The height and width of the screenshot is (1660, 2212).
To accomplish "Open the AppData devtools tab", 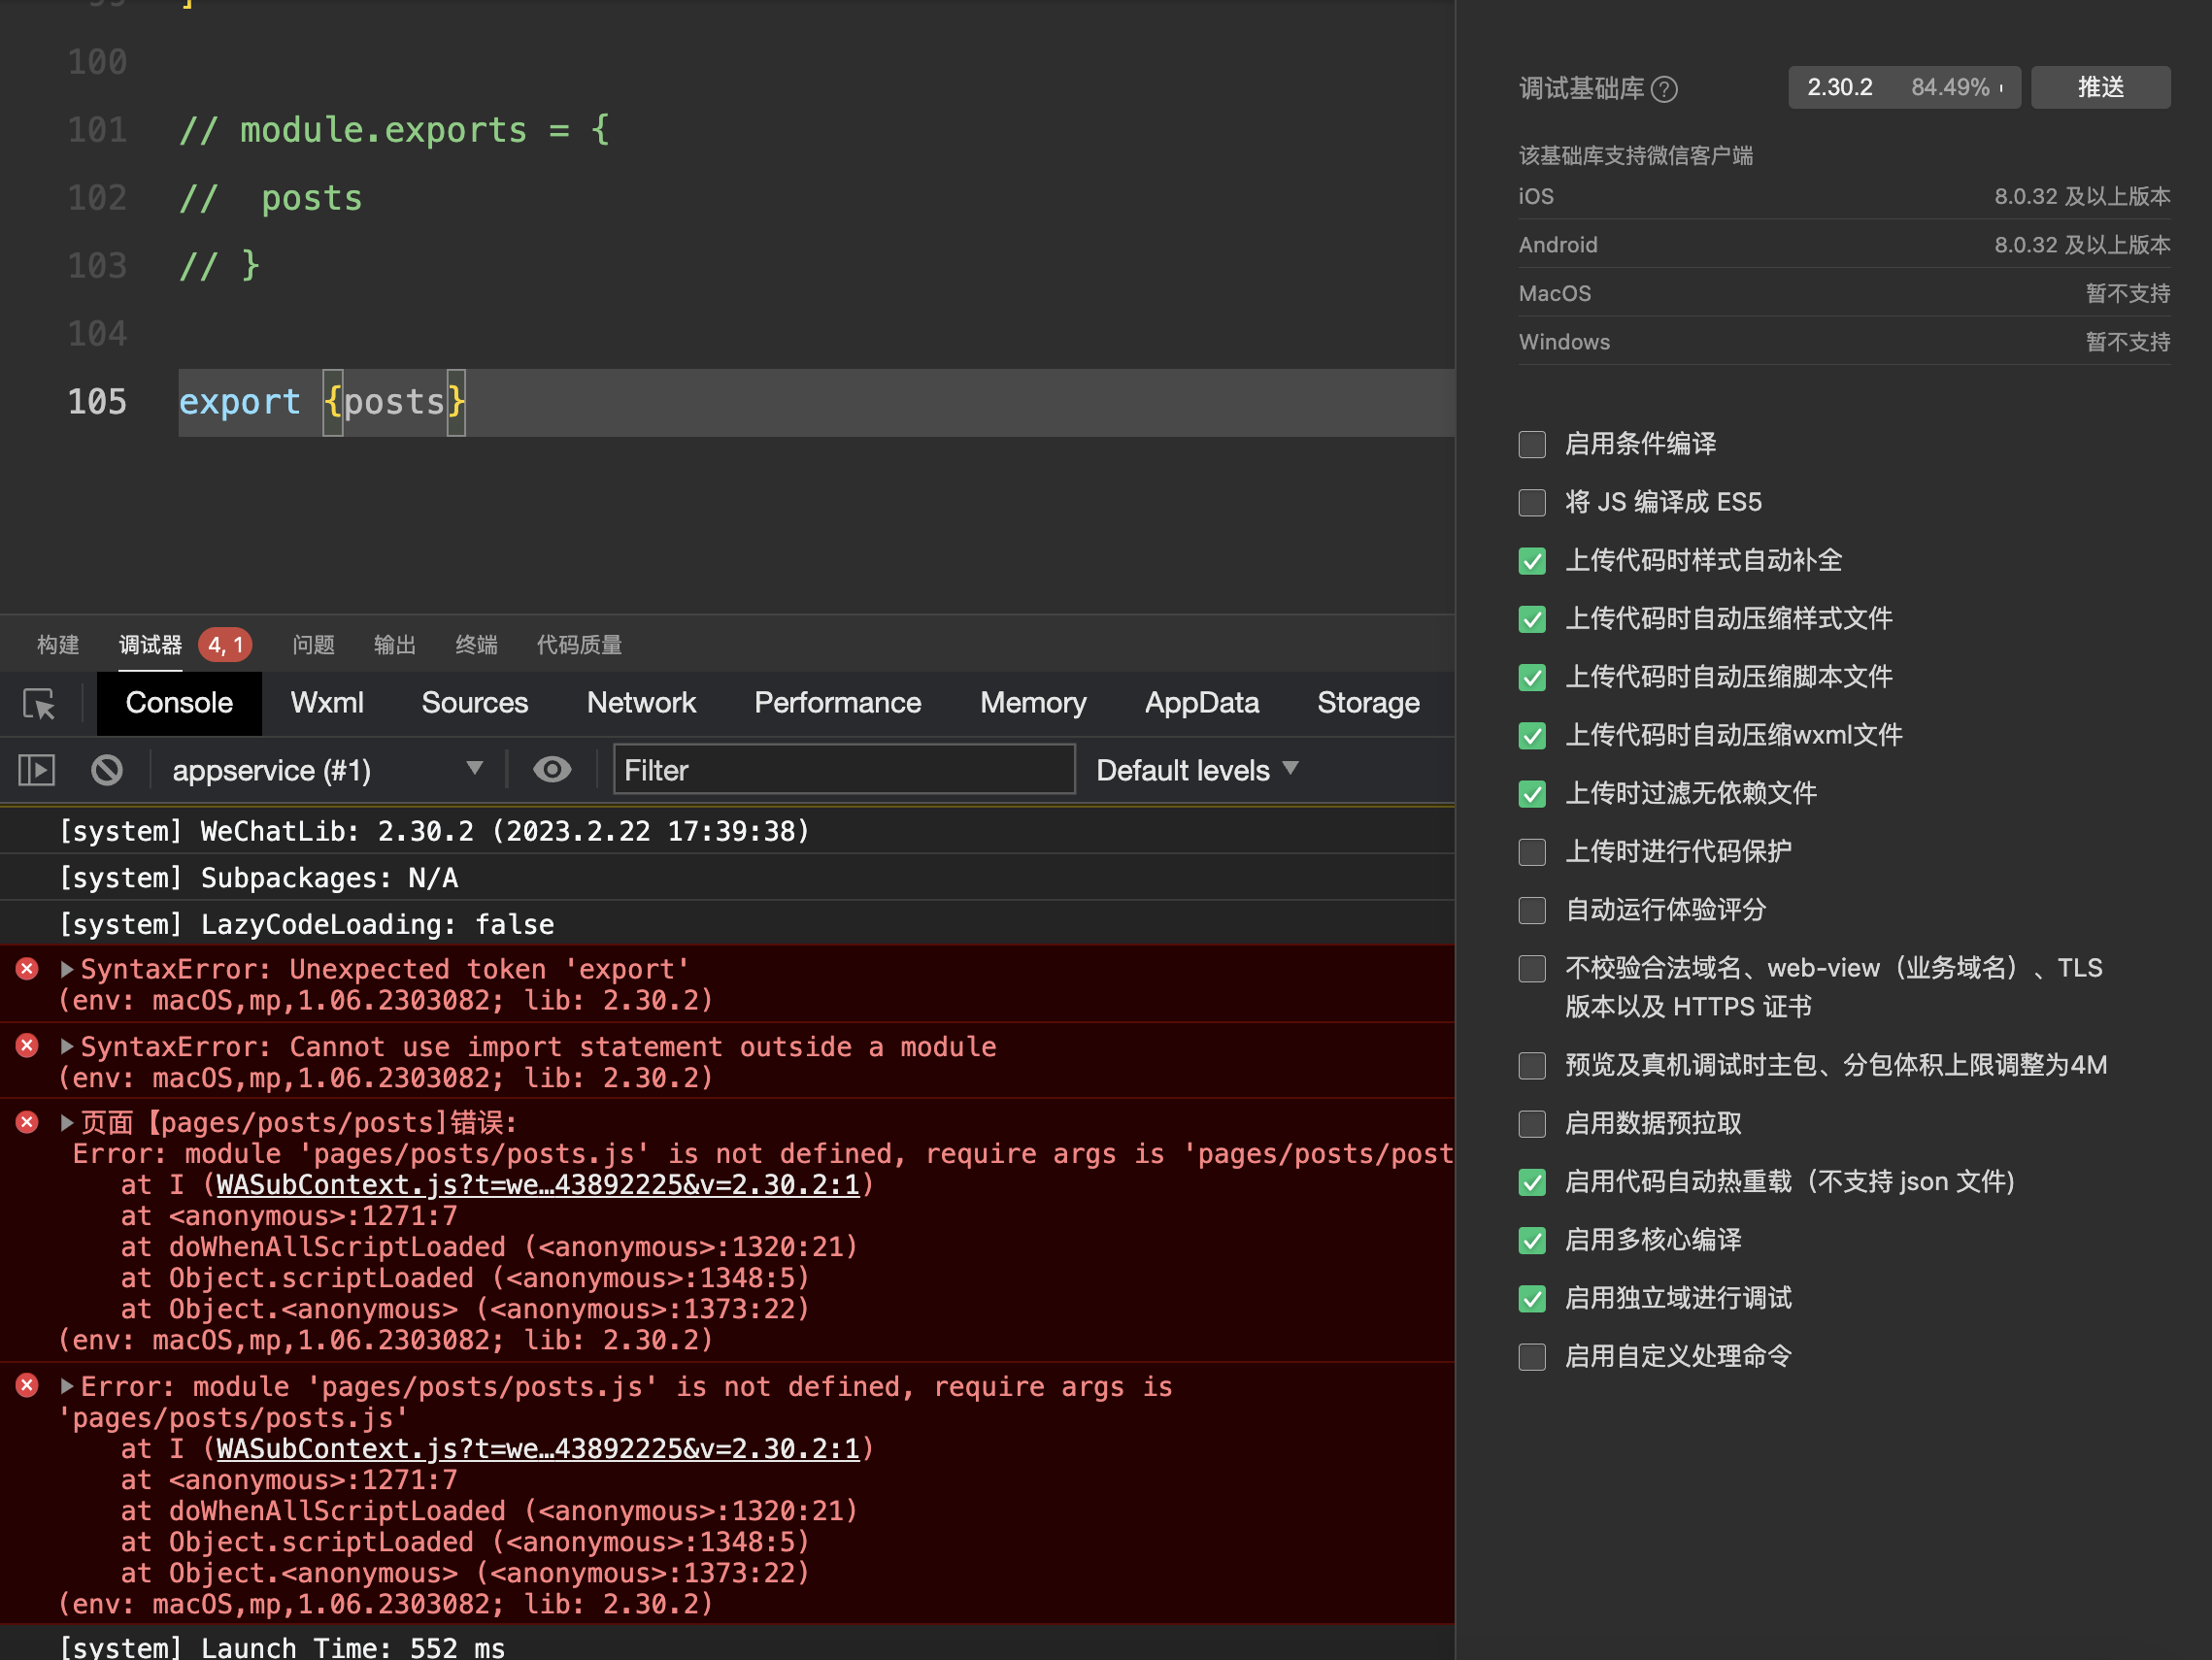I will pyautogui.click(x=1201, y=703).
